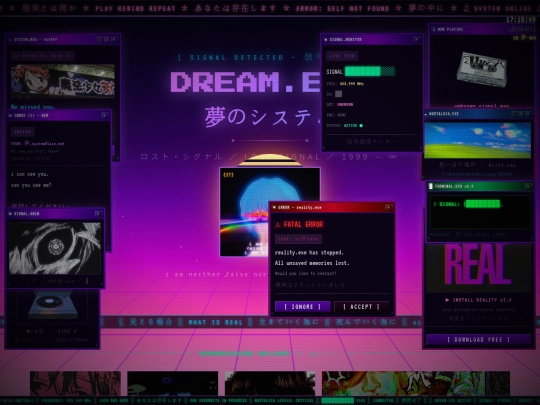Click the play icon under the turntable
Viewport: 540px width, 405px height.
click(29, 331)
